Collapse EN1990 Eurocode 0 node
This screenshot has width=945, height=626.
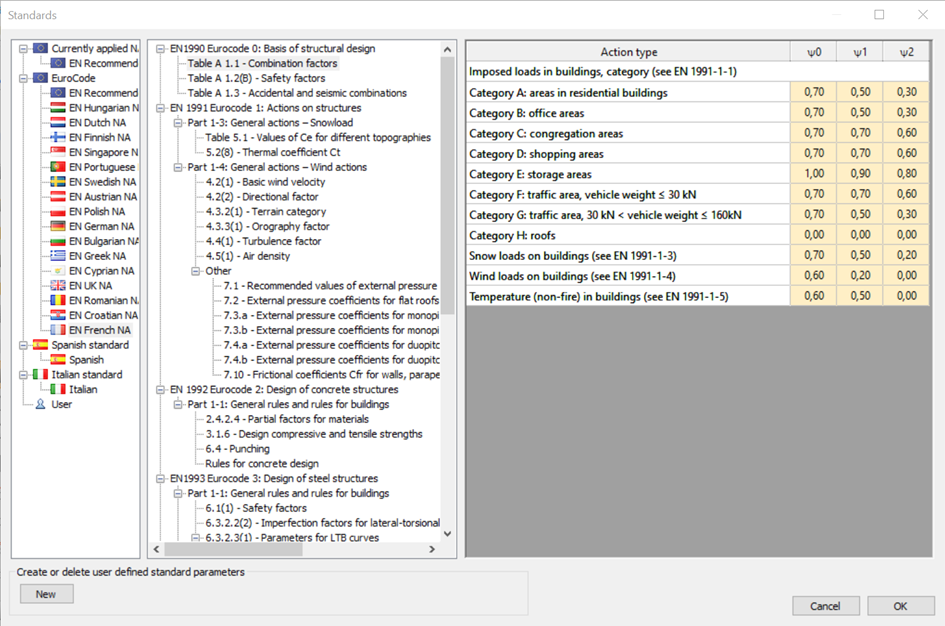[160, 48]
